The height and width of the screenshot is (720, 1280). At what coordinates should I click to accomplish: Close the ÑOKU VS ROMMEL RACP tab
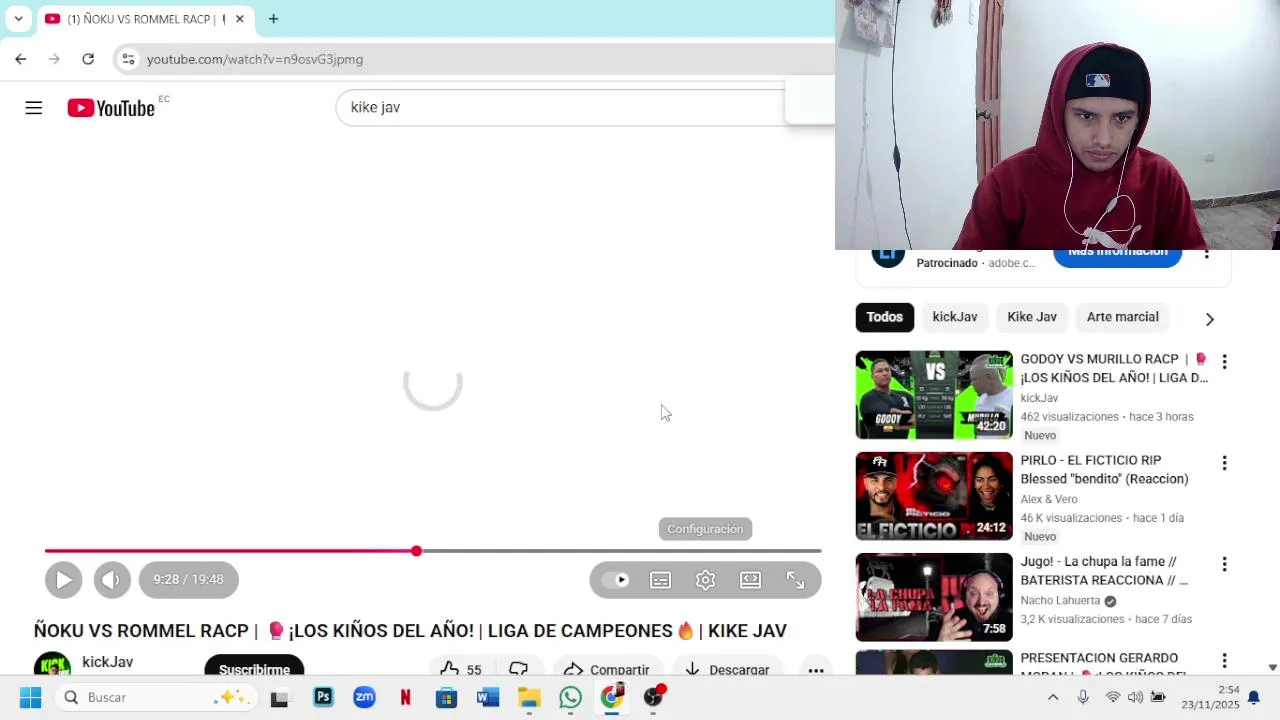[240, 18]
